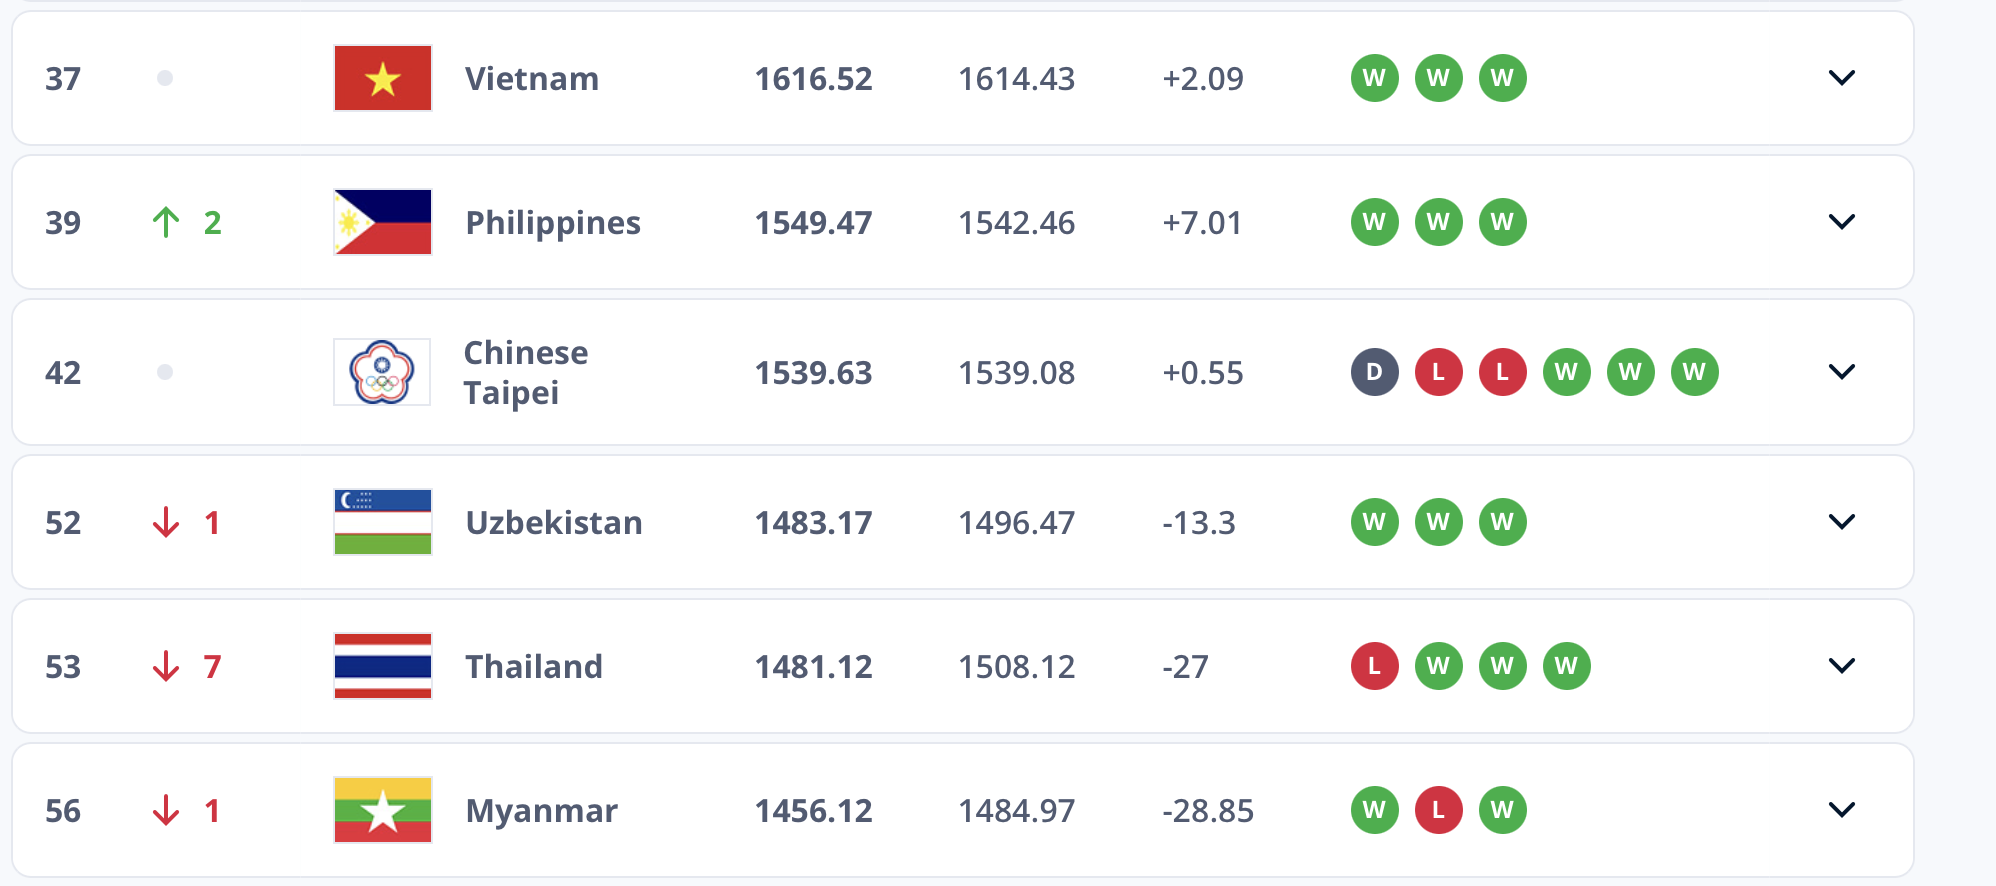This screenshot has height=886, width=1996.
Task: Click Myanmar's red loss (L) badge
Action: click(1438, 810)
